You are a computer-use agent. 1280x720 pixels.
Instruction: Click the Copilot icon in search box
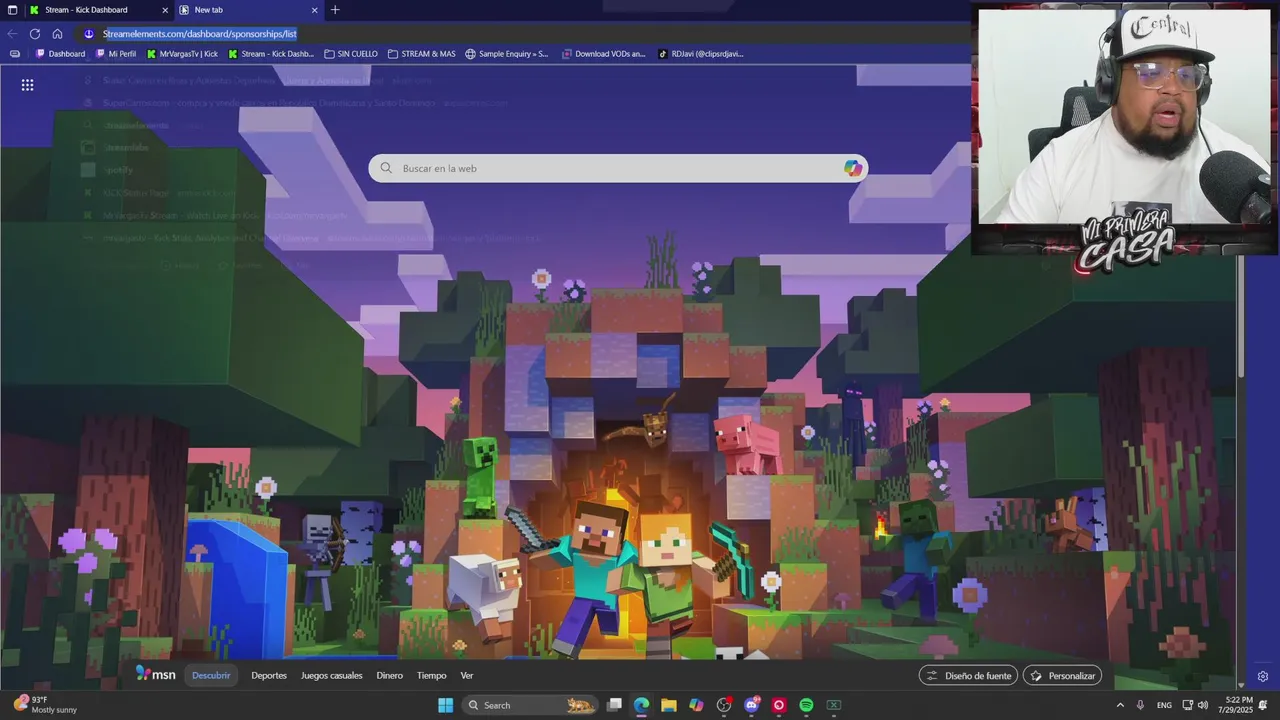[x=852, y=168]
